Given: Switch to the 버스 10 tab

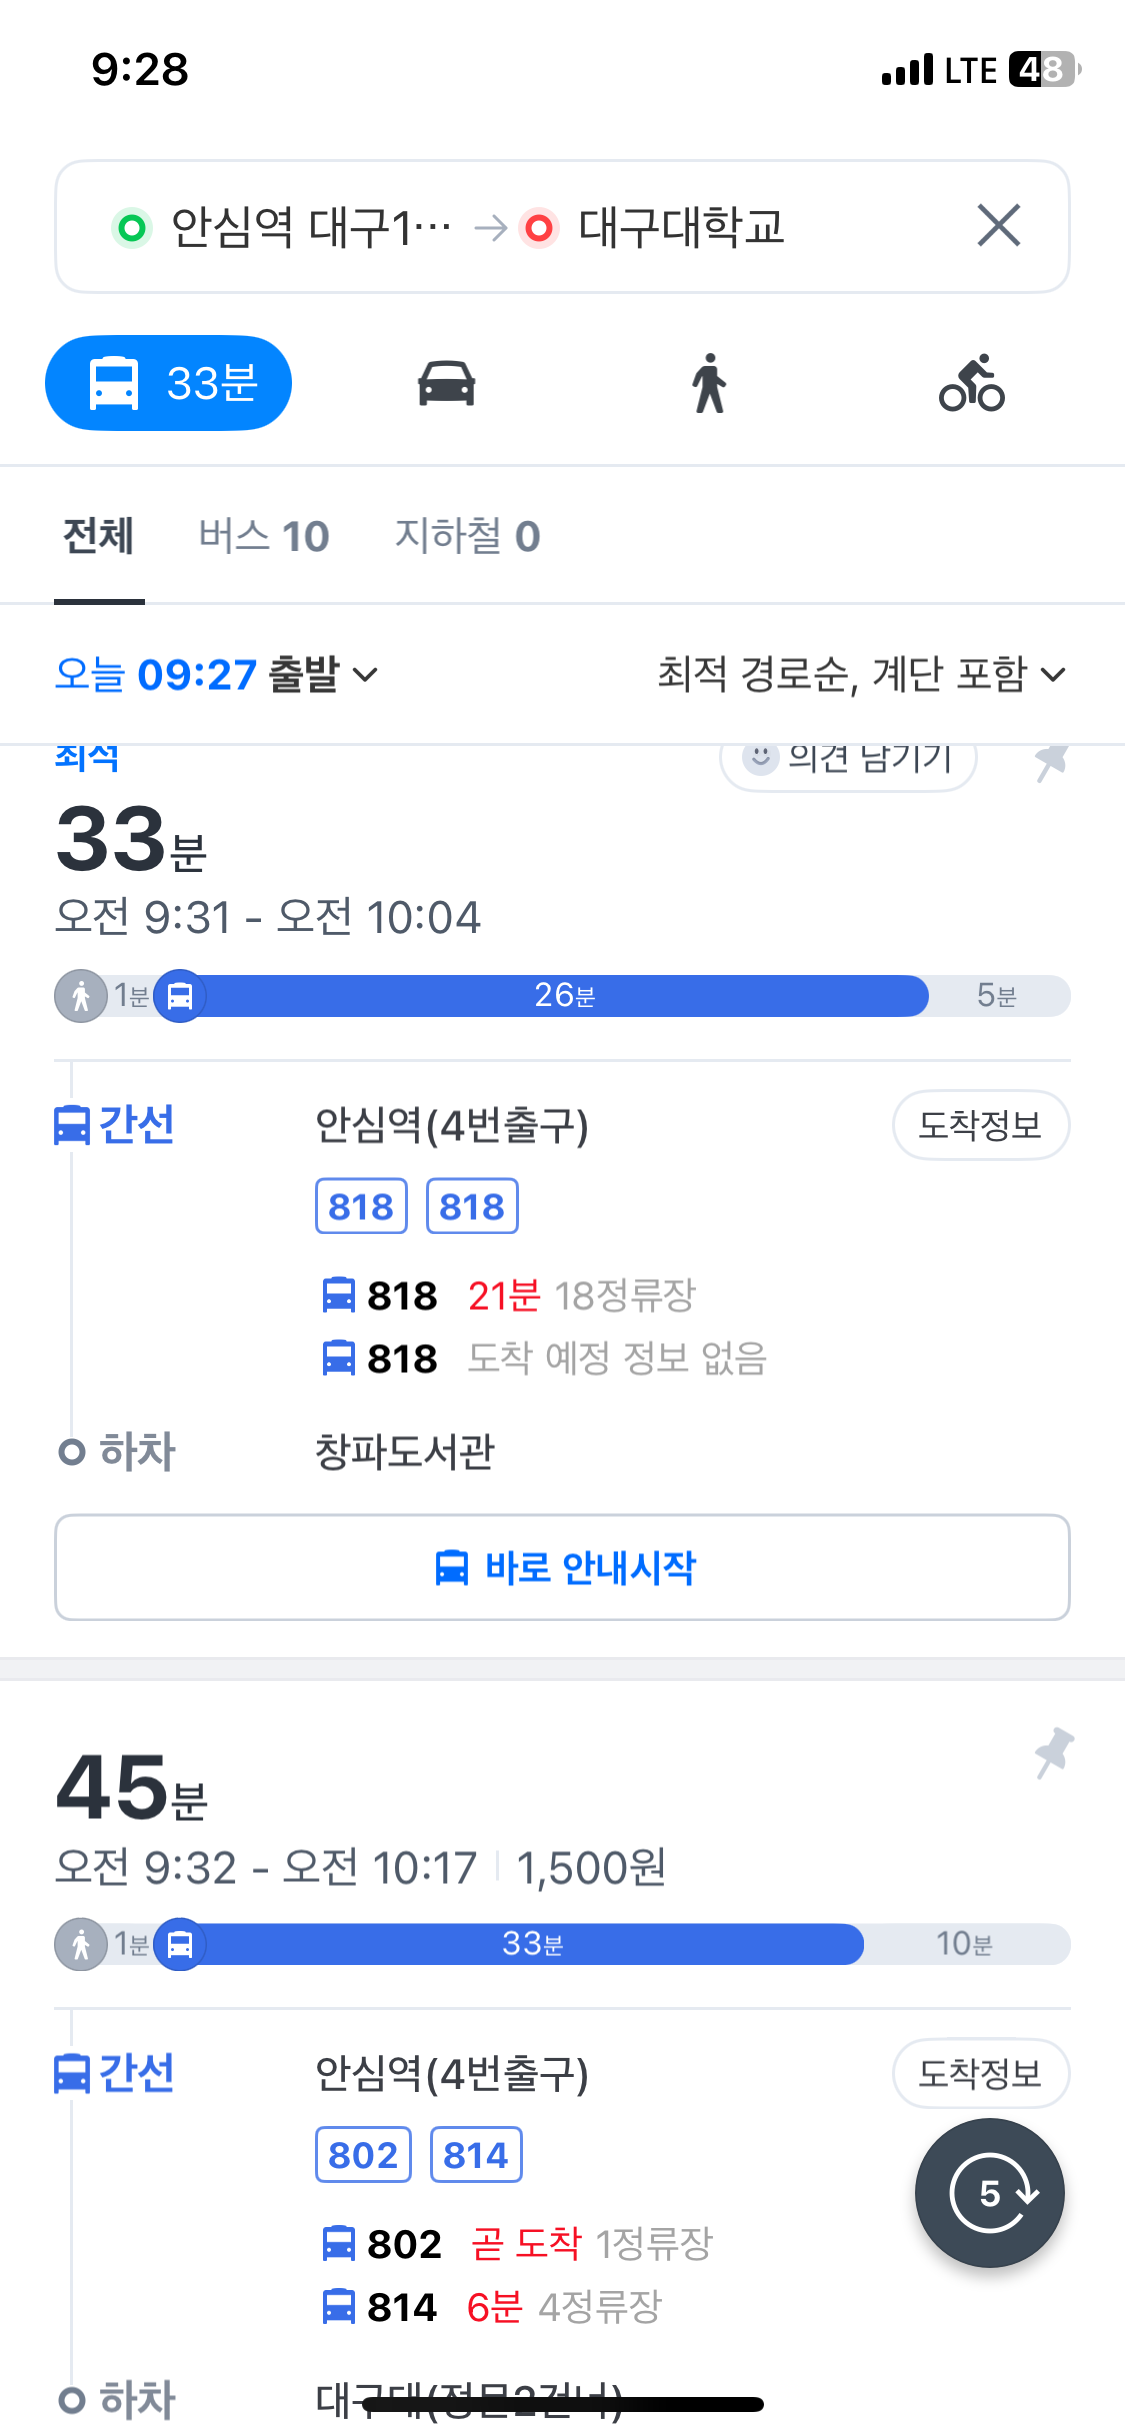Looking at the screenshot, I should [264, 537].
